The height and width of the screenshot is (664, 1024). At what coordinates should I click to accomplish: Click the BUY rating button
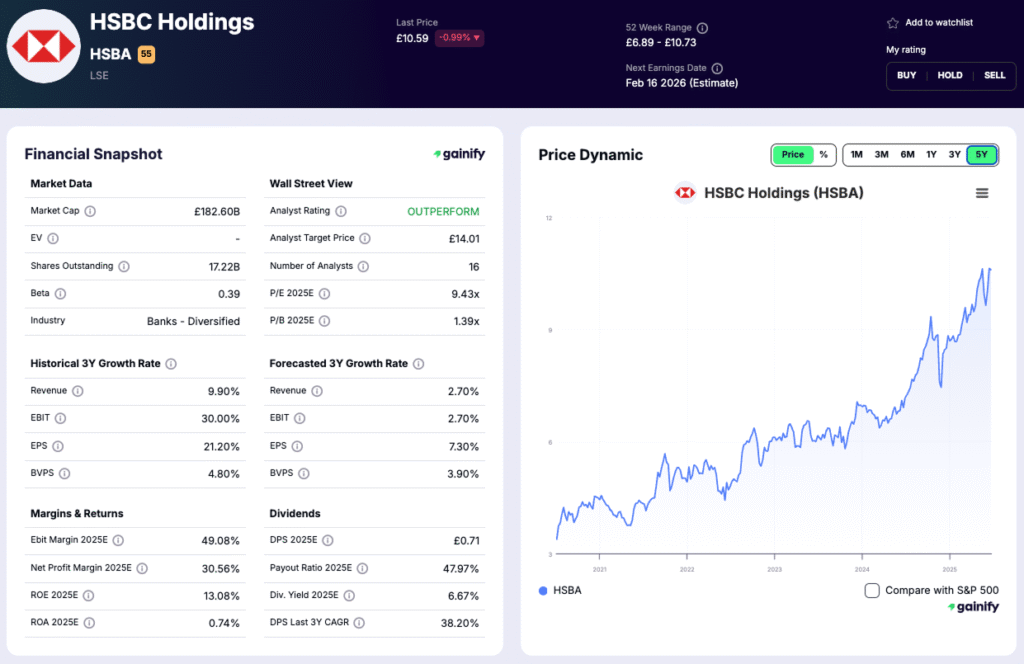point(906,75)
